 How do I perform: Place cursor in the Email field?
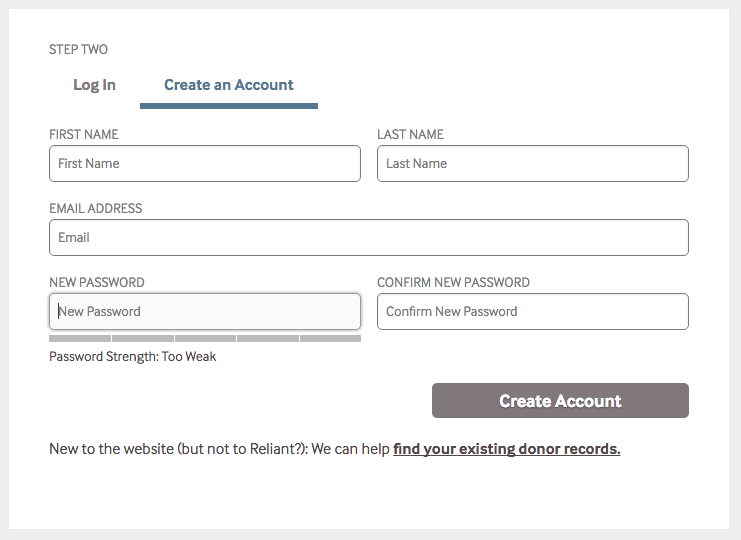(x=368, y=238)
